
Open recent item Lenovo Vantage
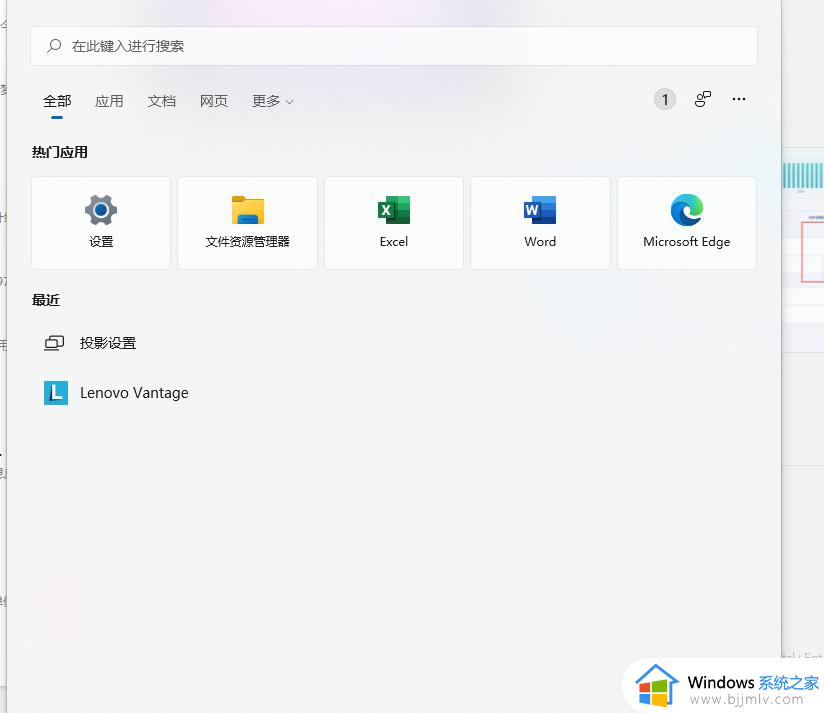[134, 393]
